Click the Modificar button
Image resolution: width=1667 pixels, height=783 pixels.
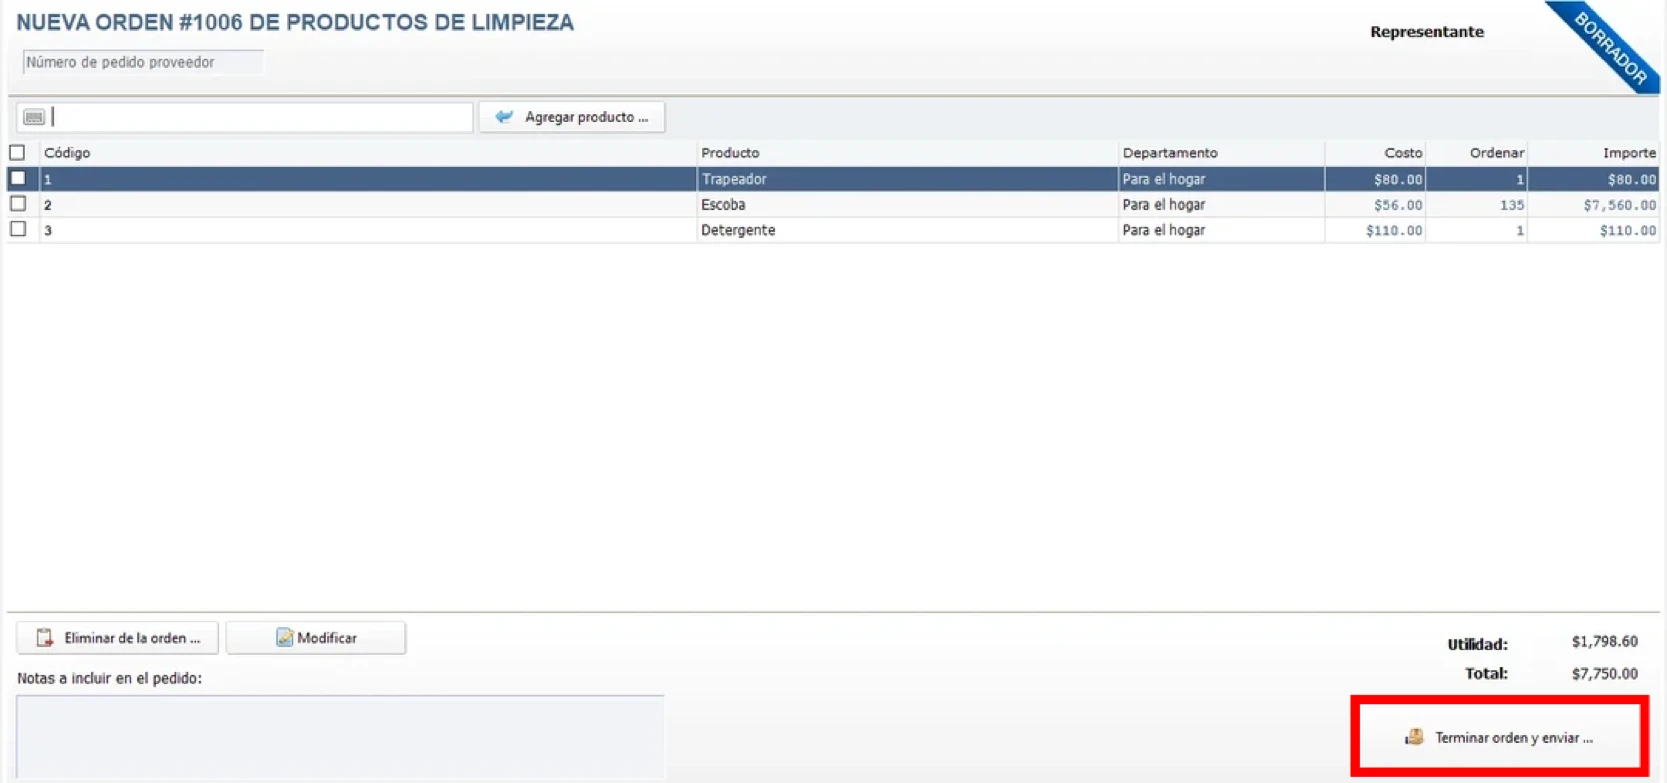316,638
